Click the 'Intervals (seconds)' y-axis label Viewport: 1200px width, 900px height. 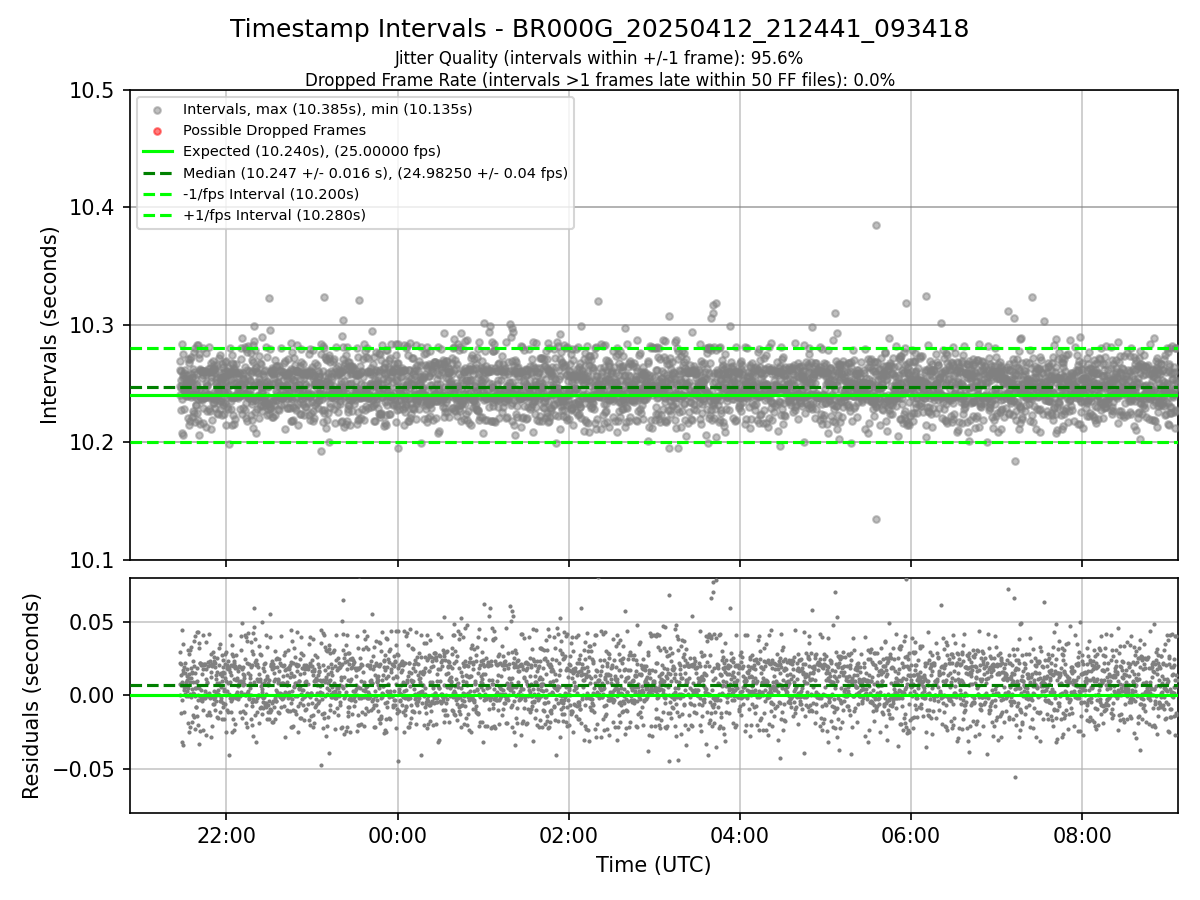click(50, 324)
